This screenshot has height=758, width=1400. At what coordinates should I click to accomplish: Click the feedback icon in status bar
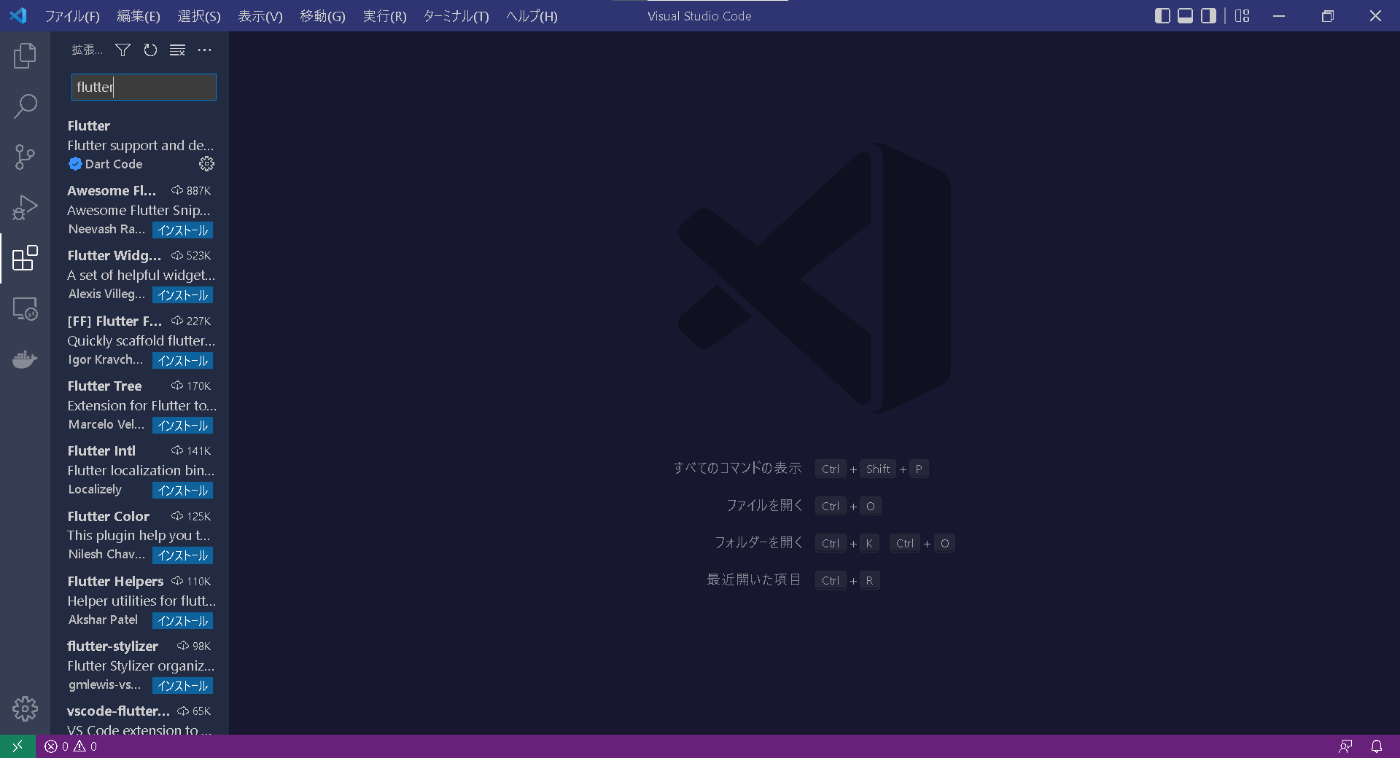pos(1346,746)
